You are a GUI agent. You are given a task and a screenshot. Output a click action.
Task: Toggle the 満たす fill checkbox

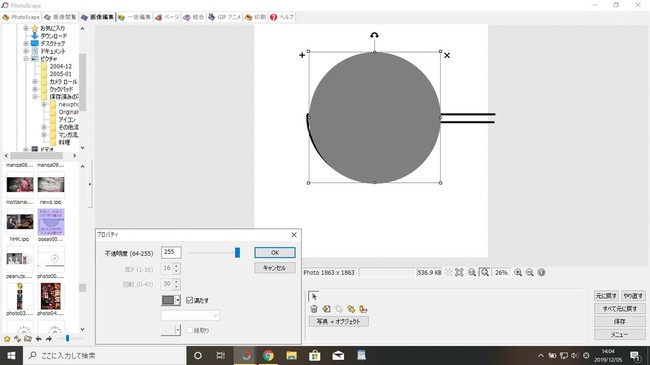189,300
